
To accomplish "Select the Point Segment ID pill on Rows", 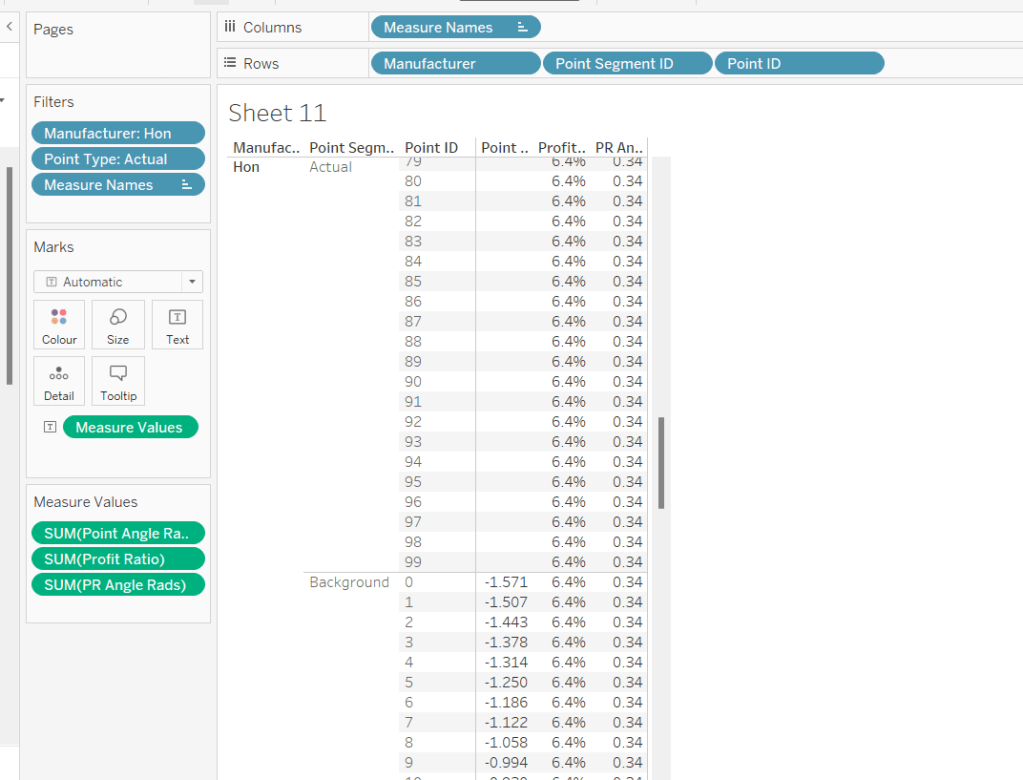I will point(626,64).
